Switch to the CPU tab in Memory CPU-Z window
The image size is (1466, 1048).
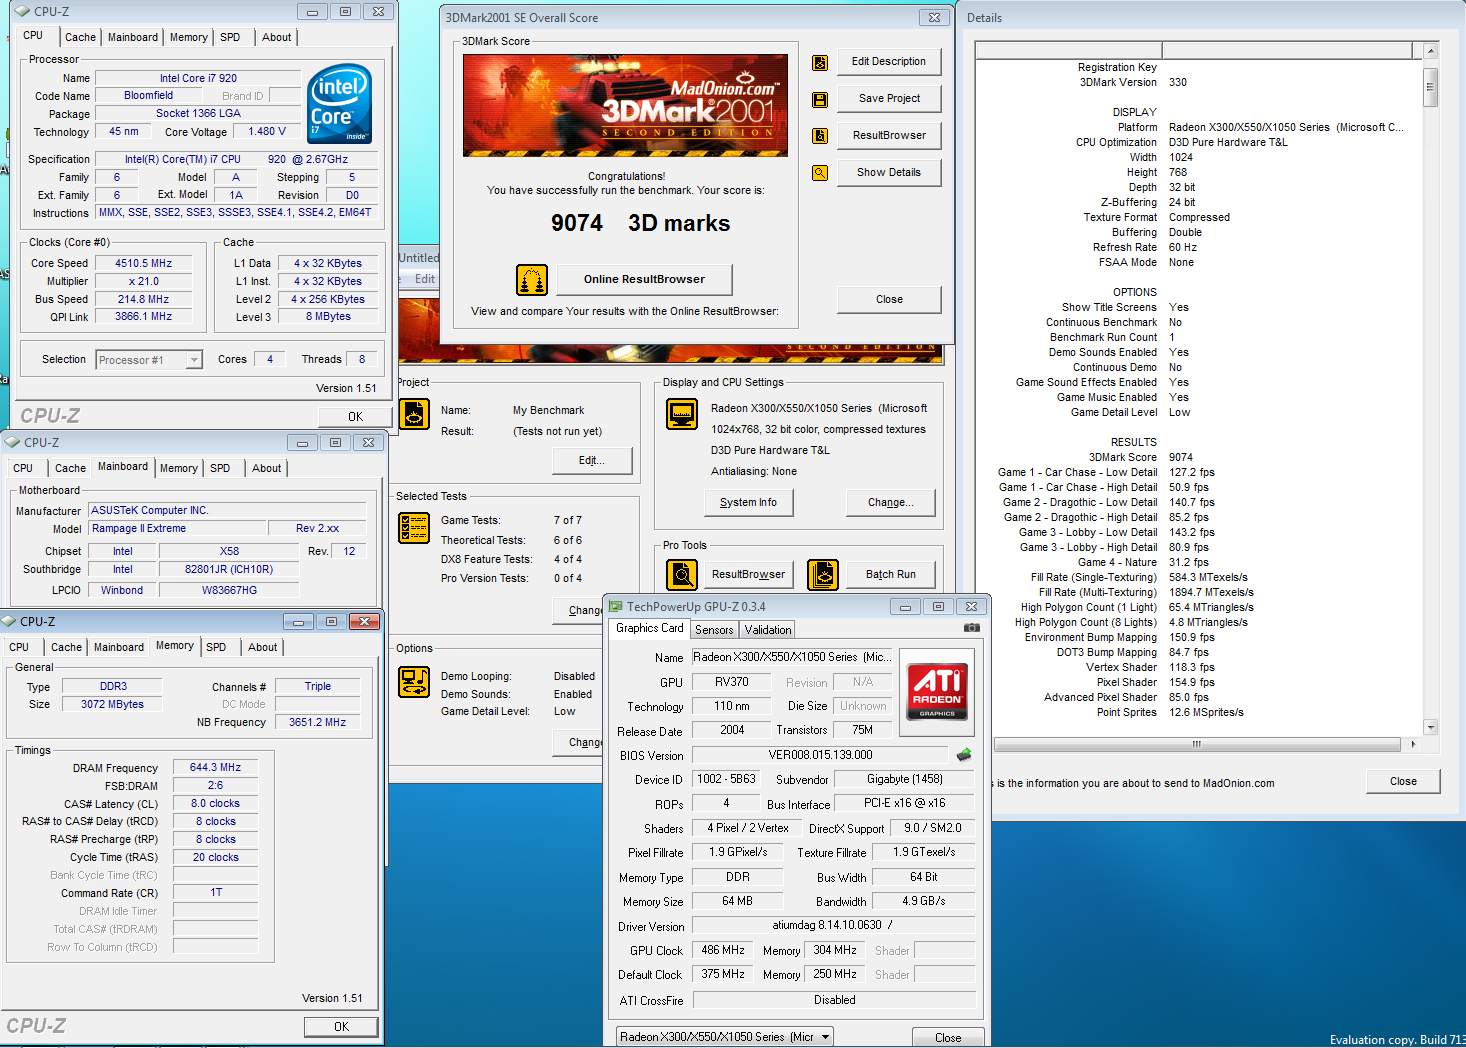19,647
